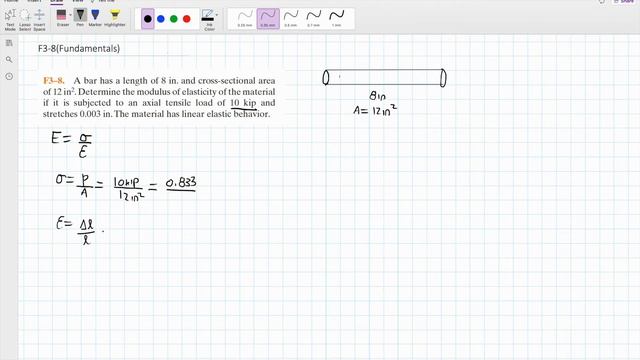Click the hand-drawn bar sketch
Image resolution: width=640 pixels, height=360 pixels.
(384, 78)
